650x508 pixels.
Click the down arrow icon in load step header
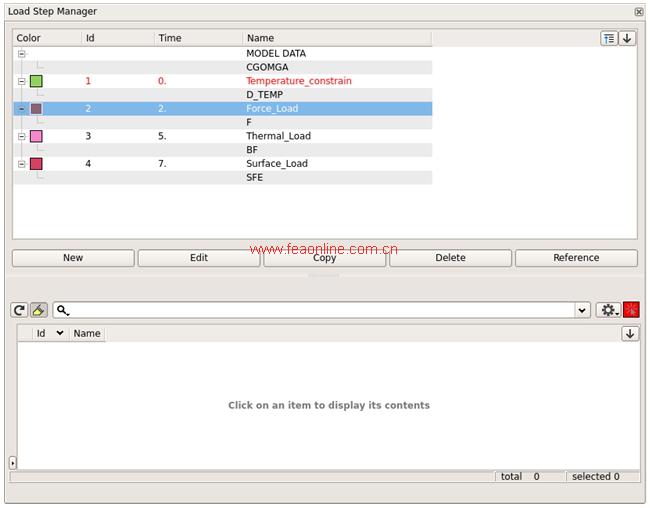point(627,38)
